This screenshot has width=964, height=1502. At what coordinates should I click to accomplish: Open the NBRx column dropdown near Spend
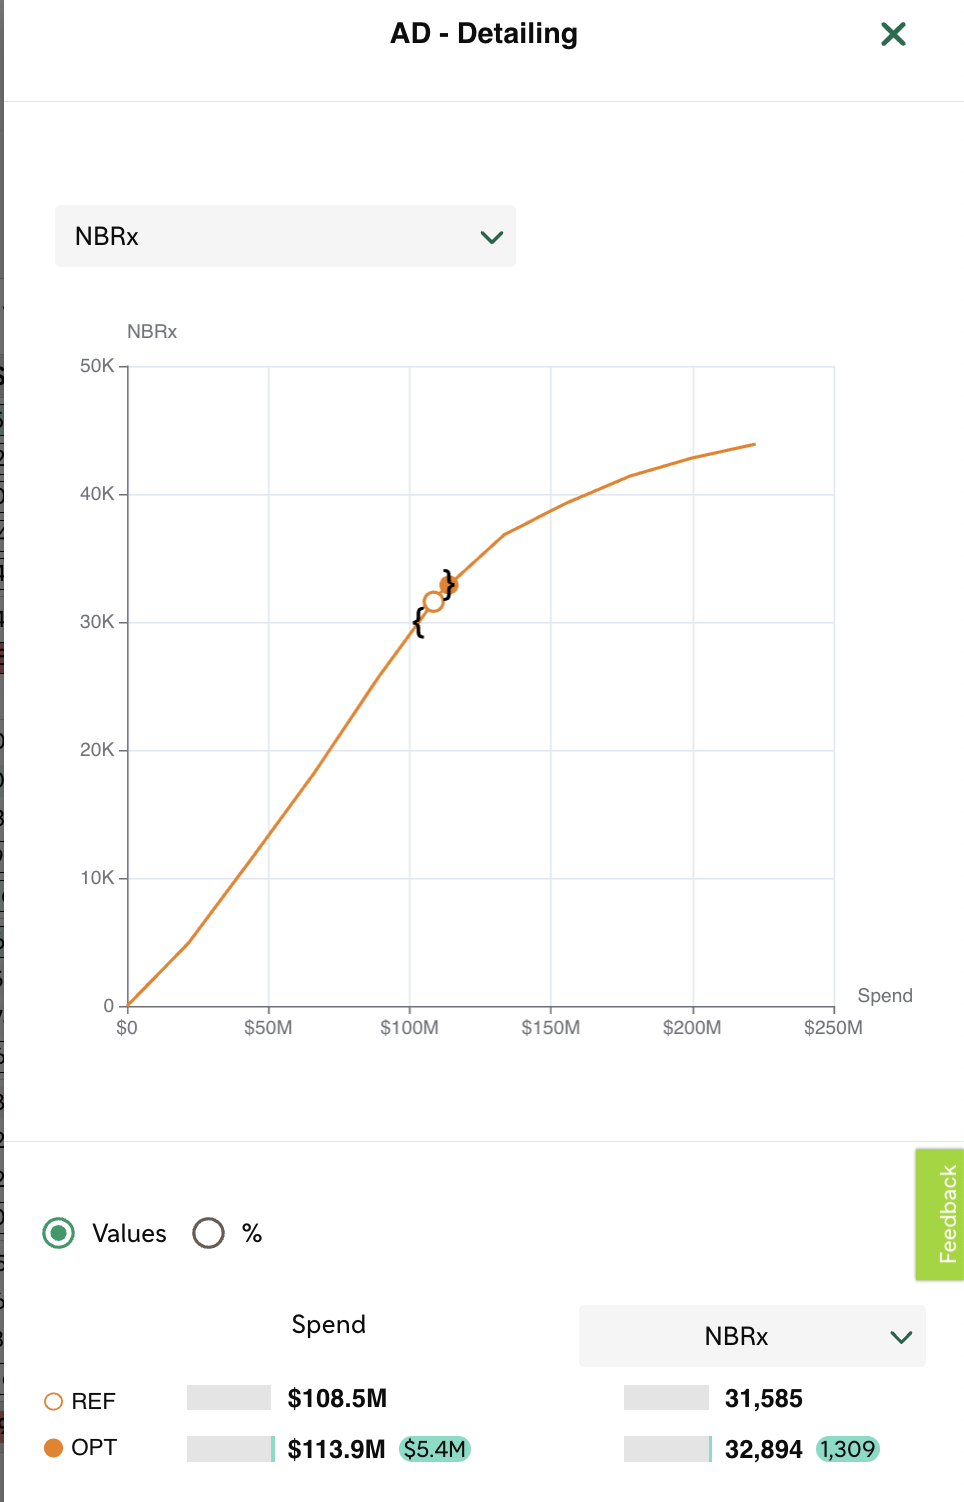pyautogui.click(x=752, y=1336)
